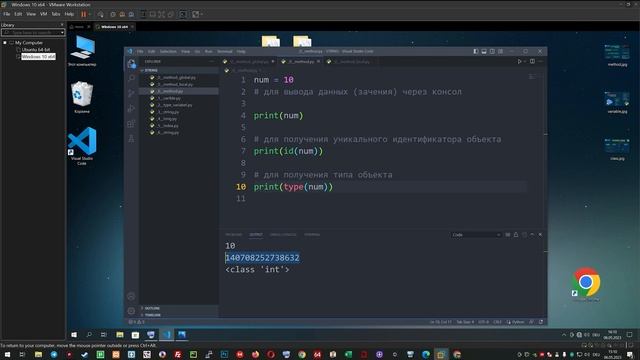Click into VMware library search field
640x360 pixels.
(x=31, y=32)
